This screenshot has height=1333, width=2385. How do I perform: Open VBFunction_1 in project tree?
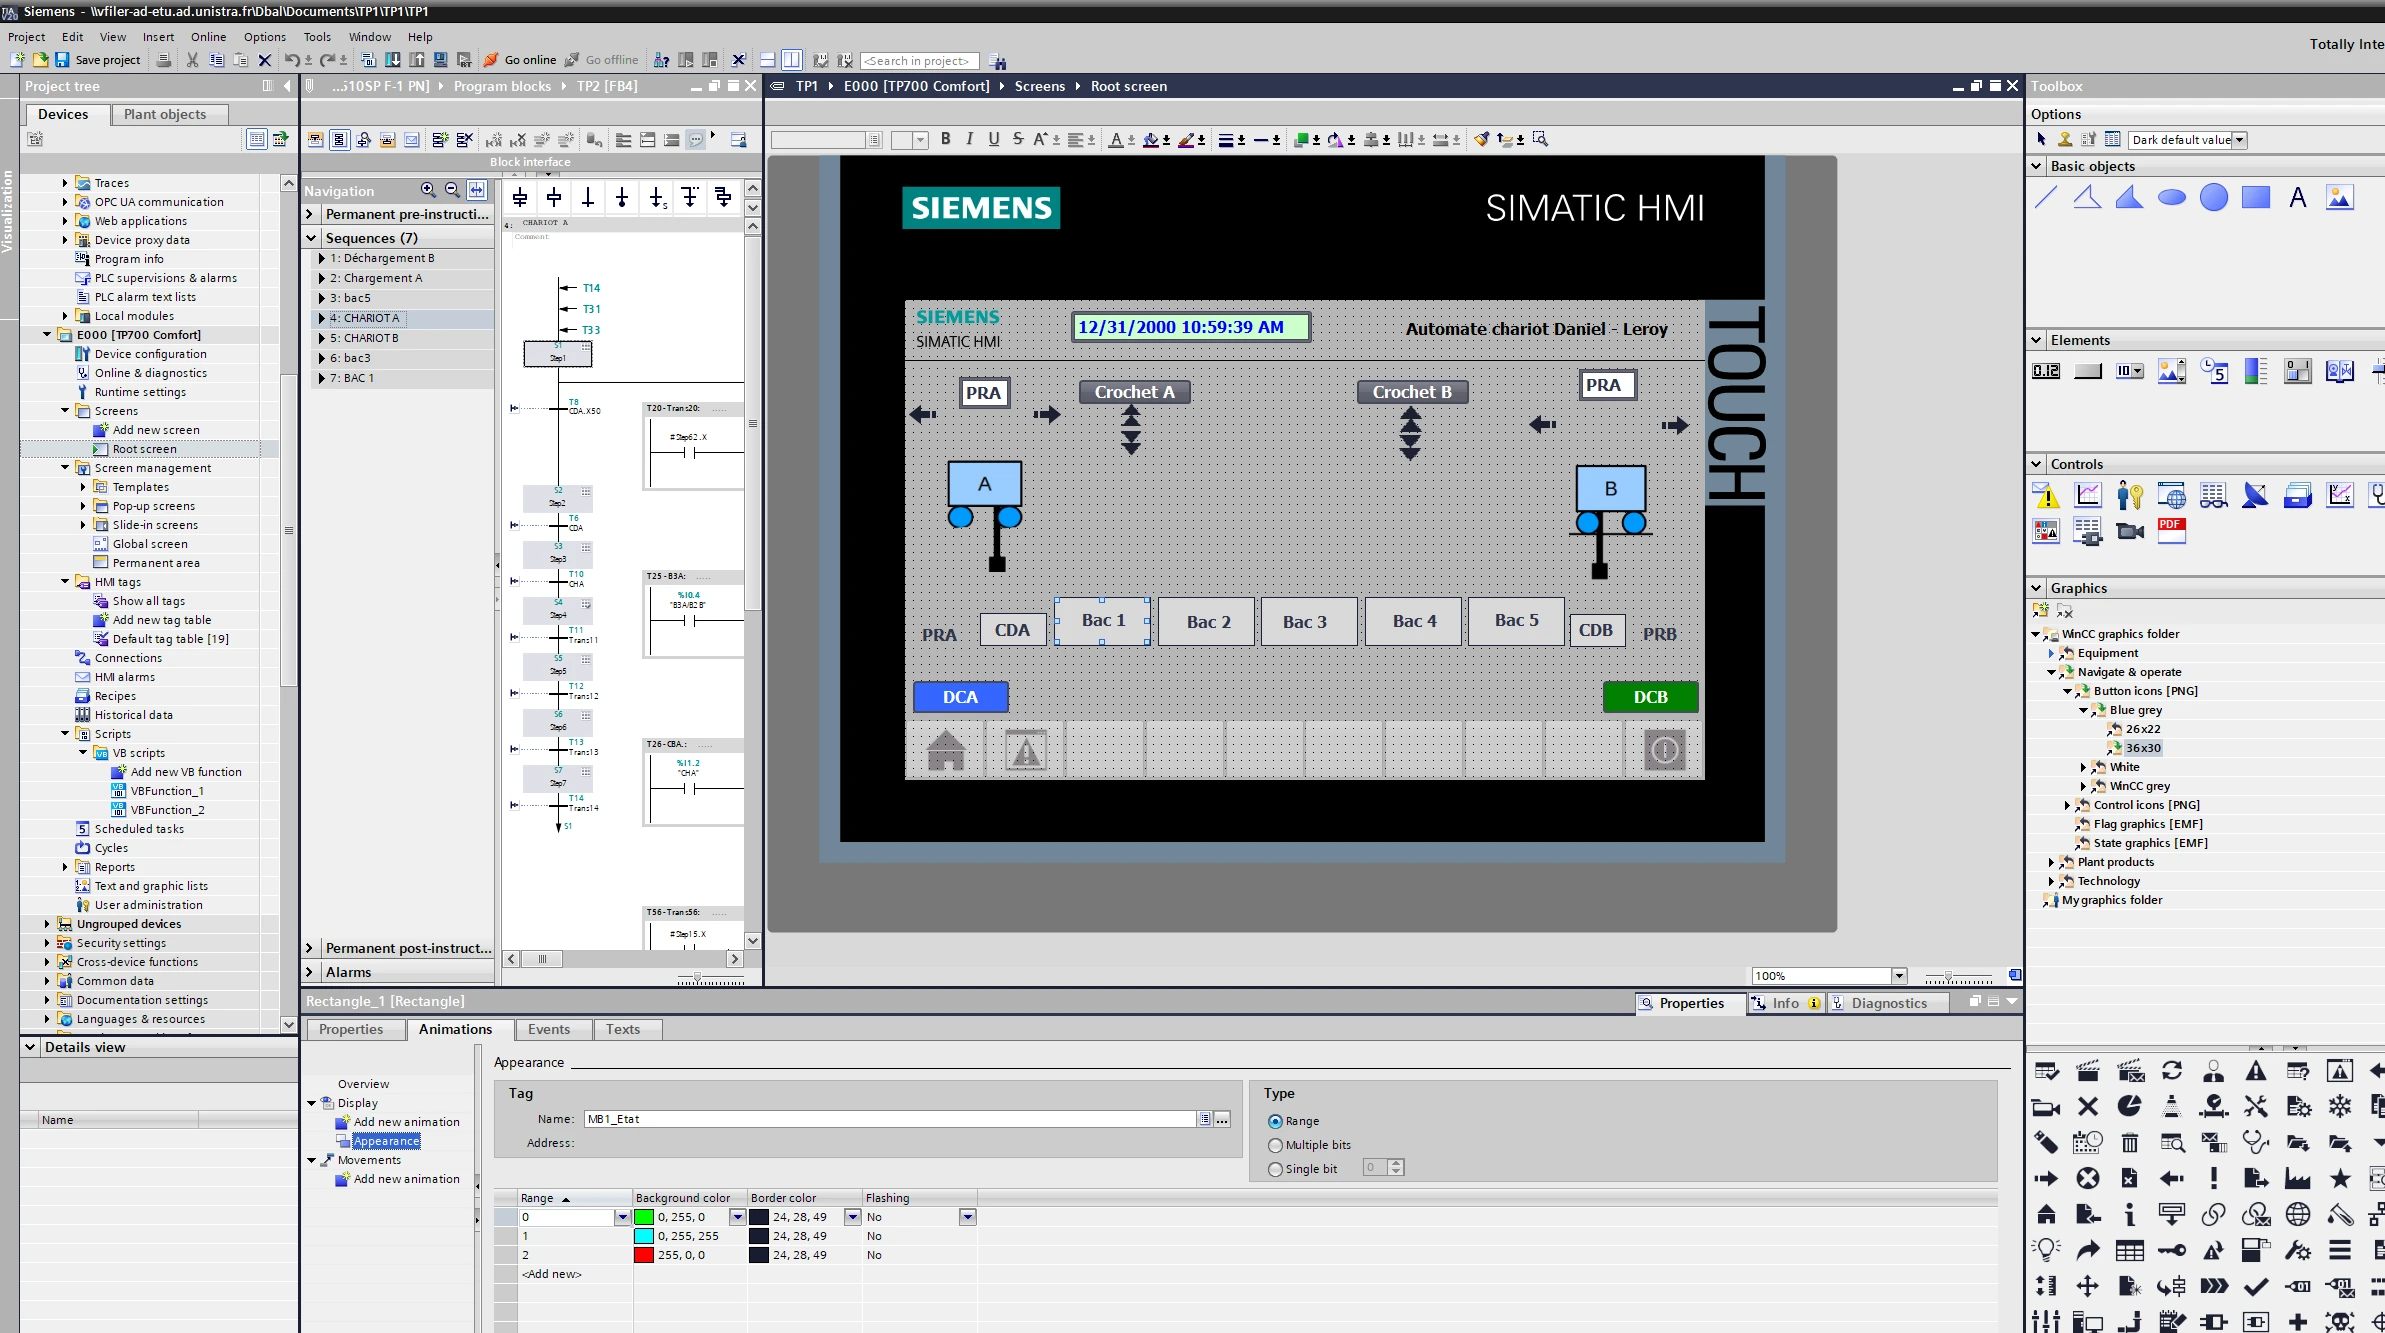point(167,791)
